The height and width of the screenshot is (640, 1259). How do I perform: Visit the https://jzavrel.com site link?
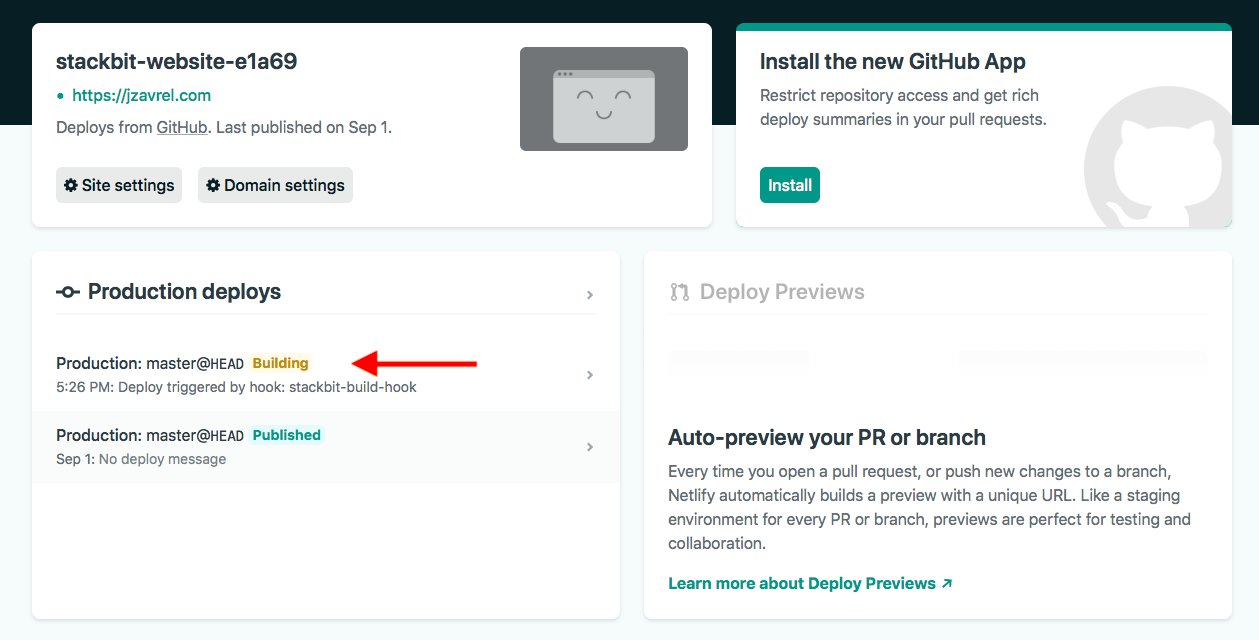coord(141,96)
